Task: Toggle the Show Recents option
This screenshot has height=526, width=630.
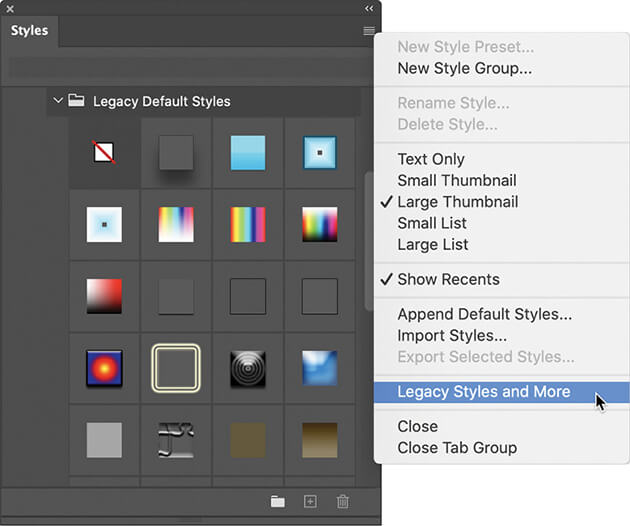Action: click(x=448, y=279)
